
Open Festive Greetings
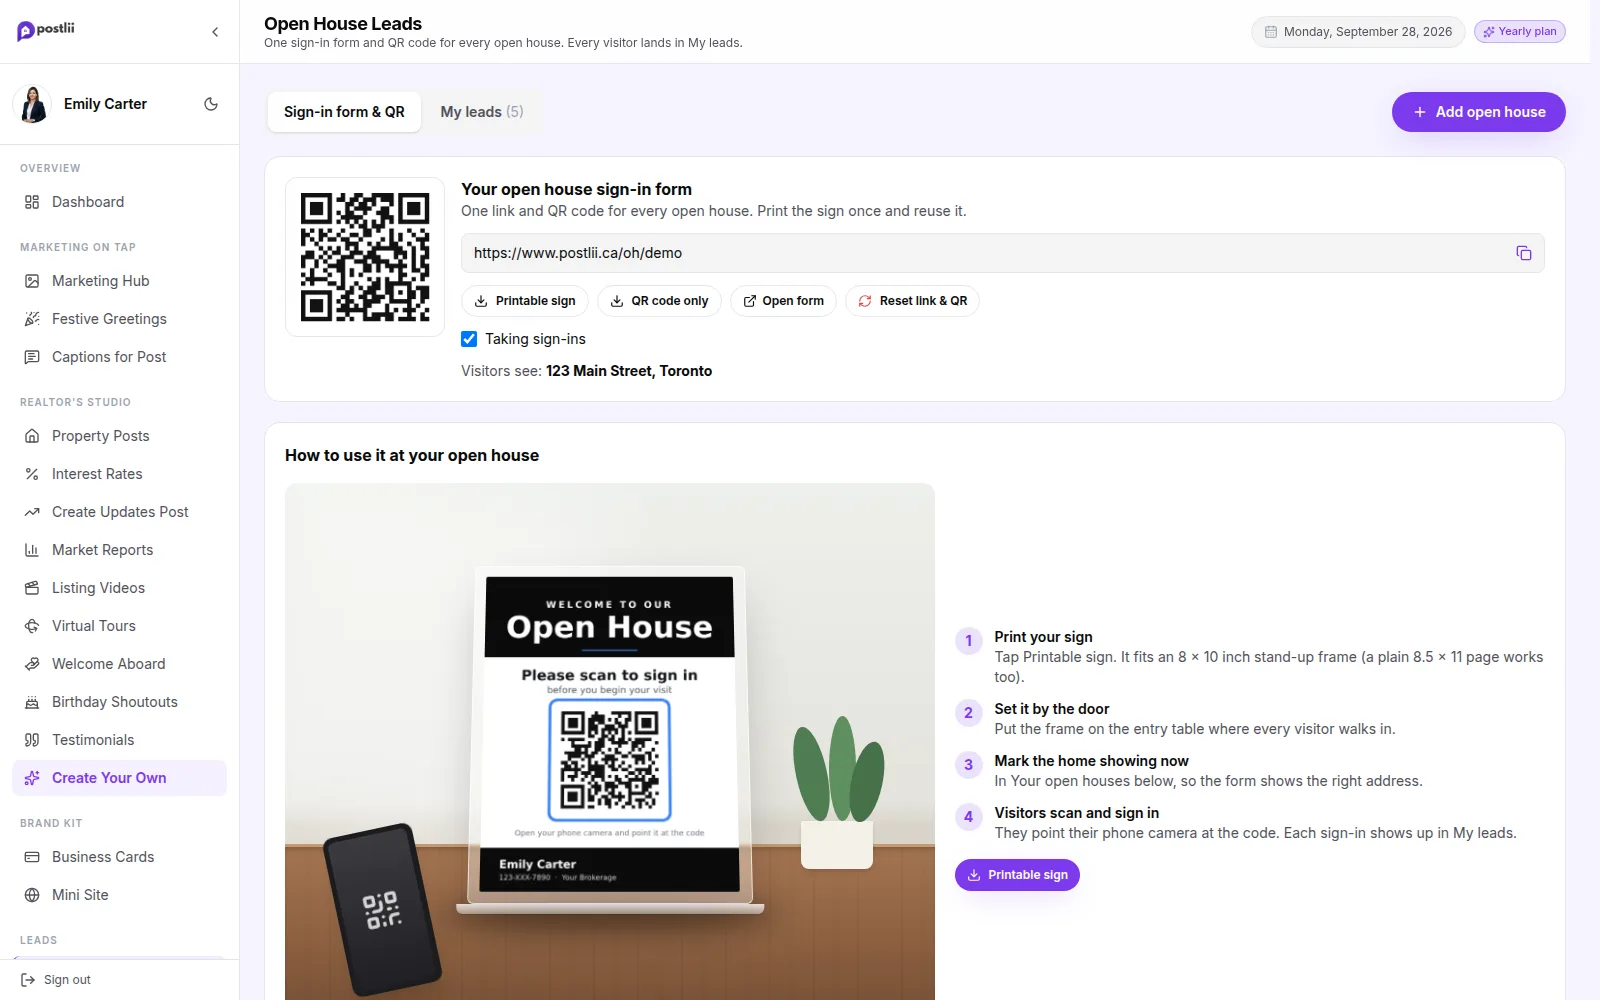pos(119,319)
